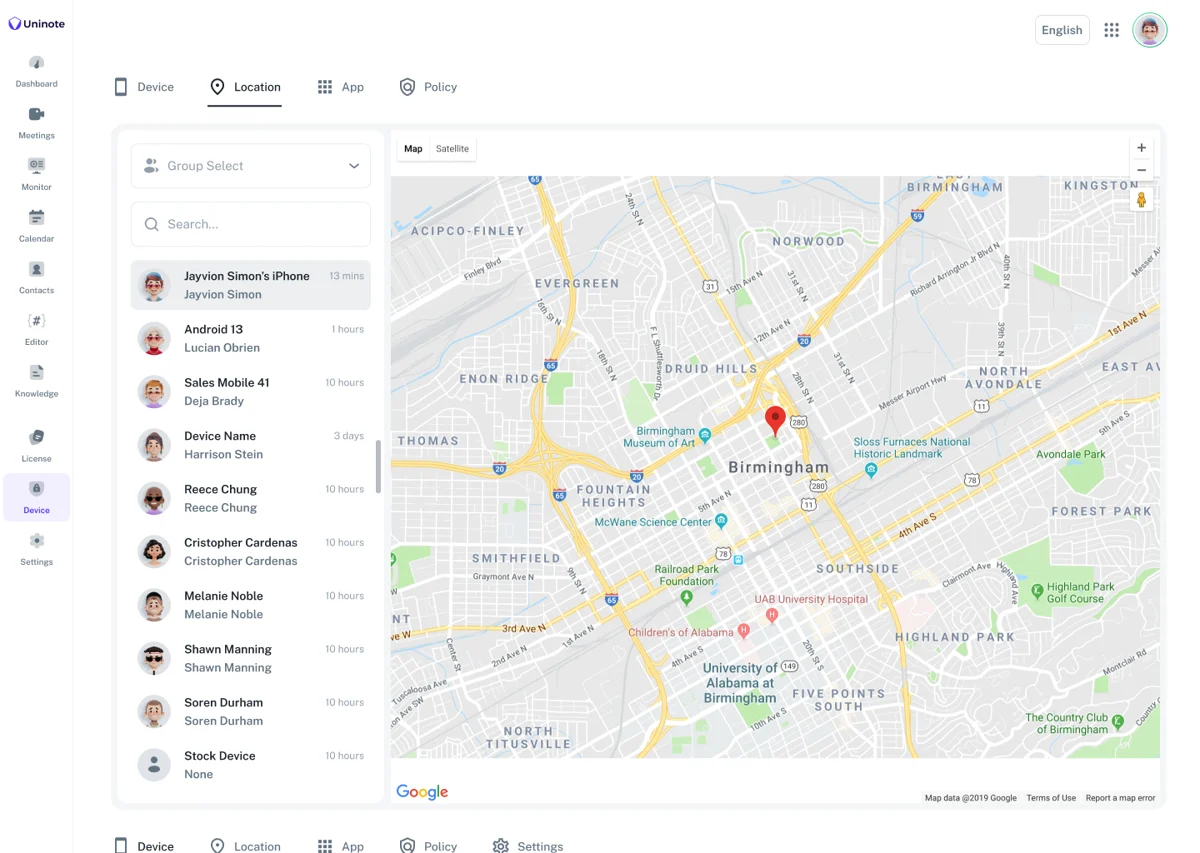Click the red map location pin
The image size is (1200, 853).
pyautogui.click(x=775, y=420)
